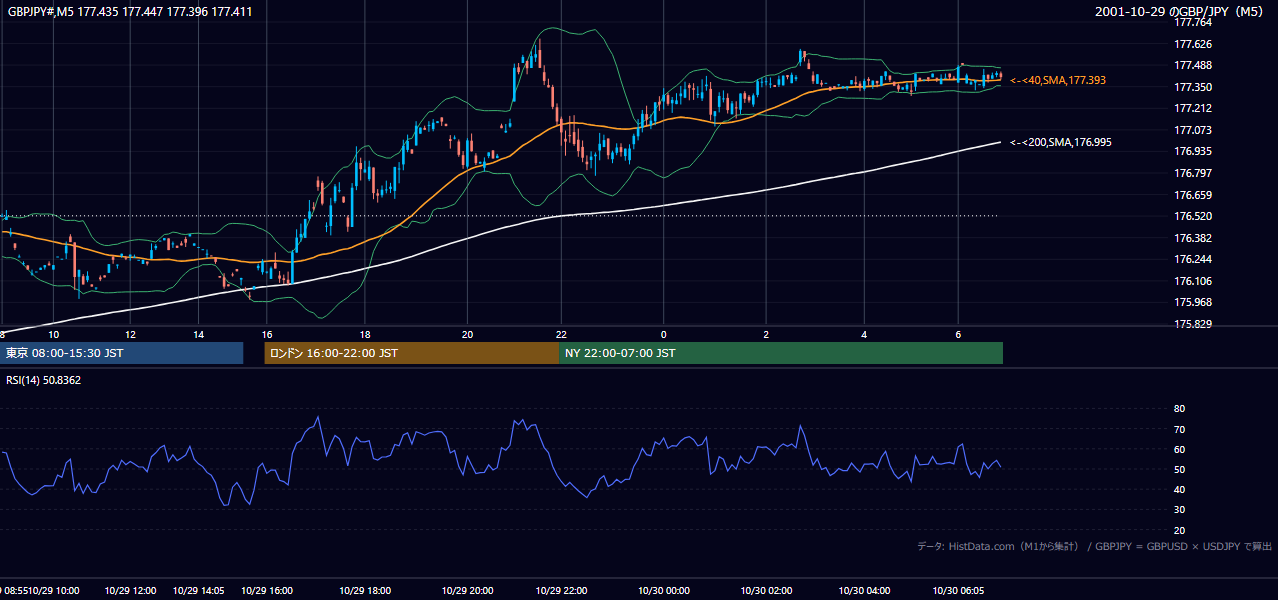Click hour label 22 under the price chart
Image resolution: width=1278 pixels, height=600 pixels.
click(x=562, y=334)
